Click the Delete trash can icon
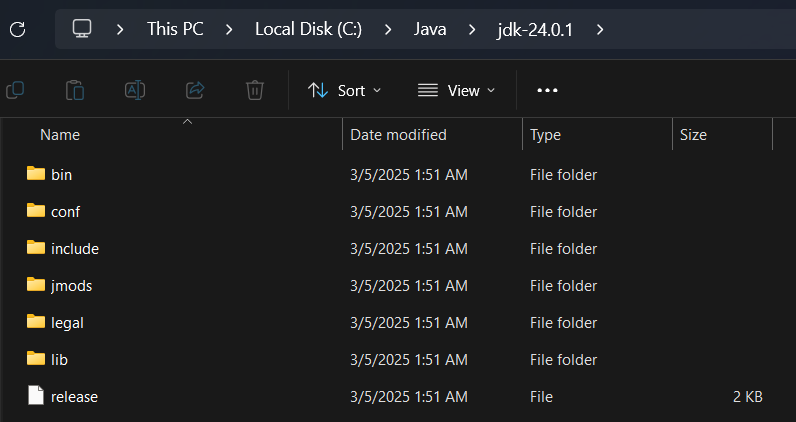The image size is (796, 422). coord(255,90)
